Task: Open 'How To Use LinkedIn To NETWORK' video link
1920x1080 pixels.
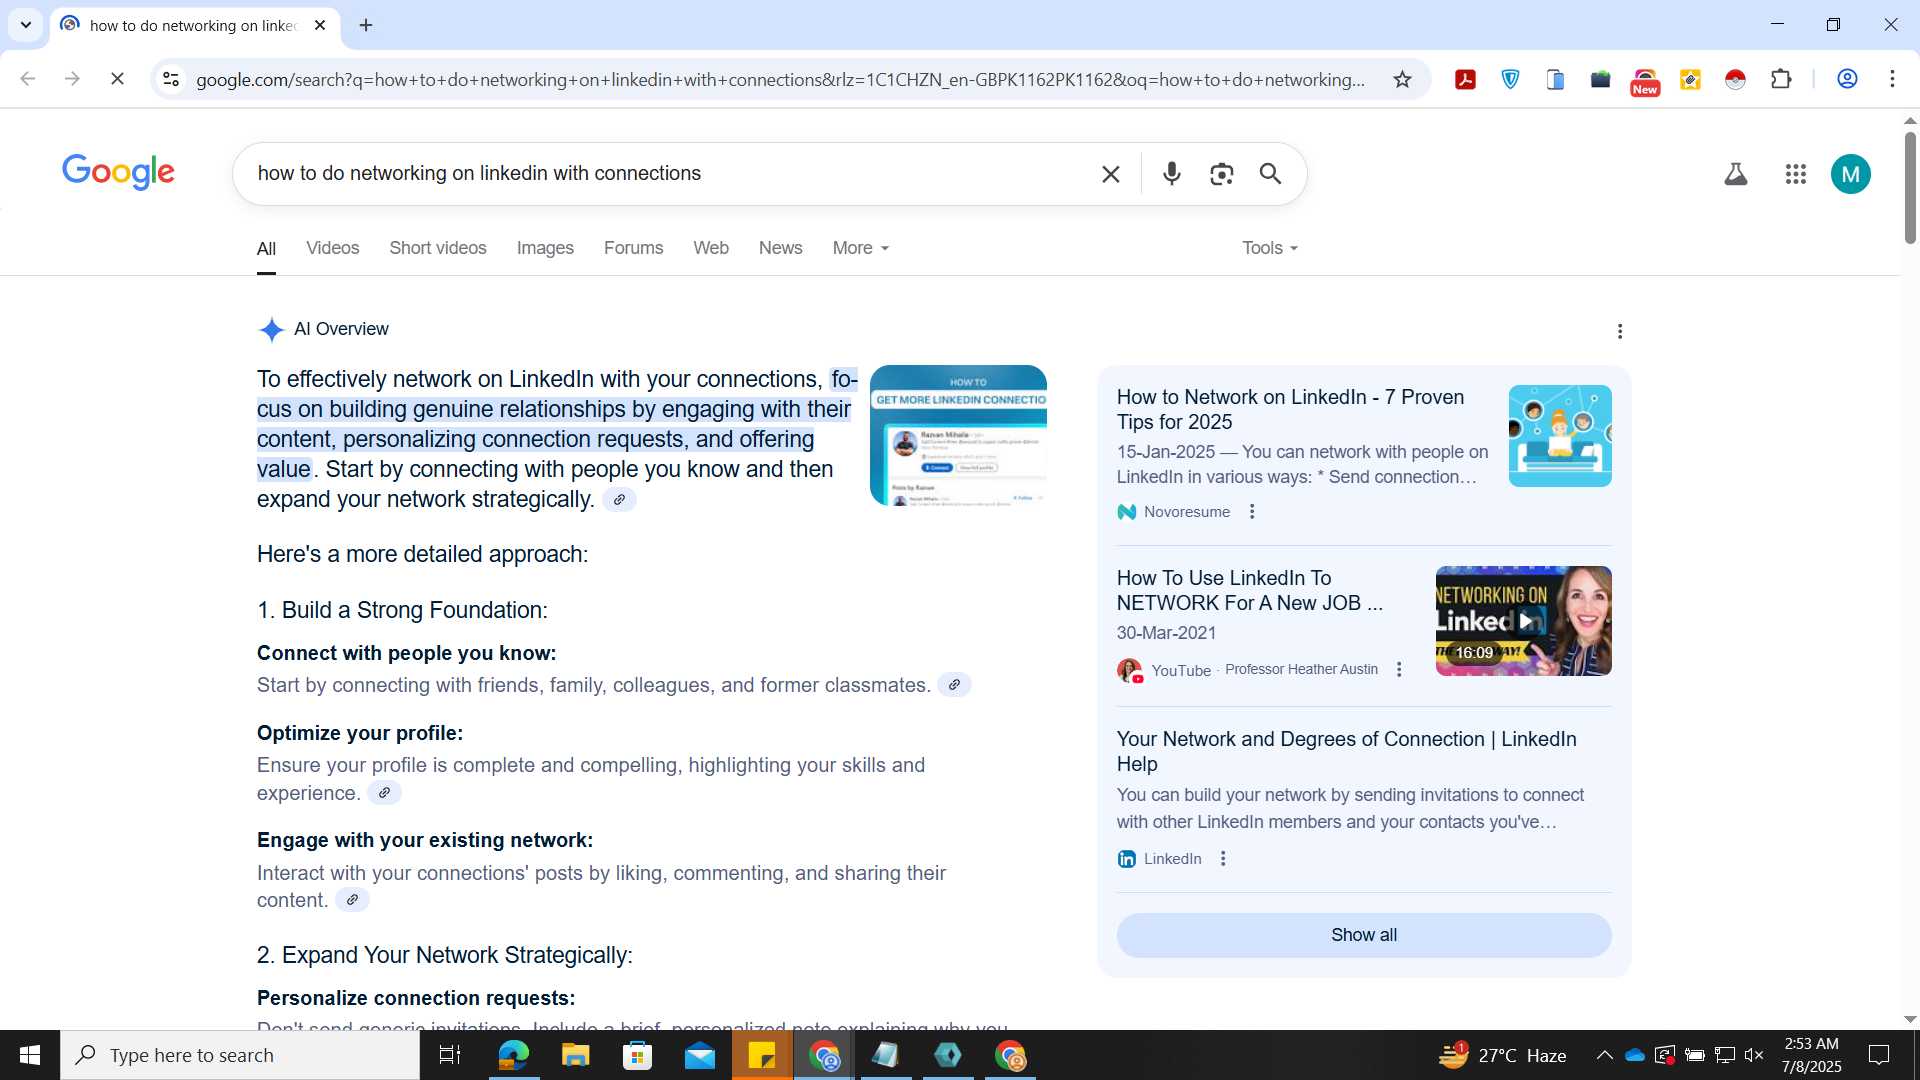Action: 1250,591
